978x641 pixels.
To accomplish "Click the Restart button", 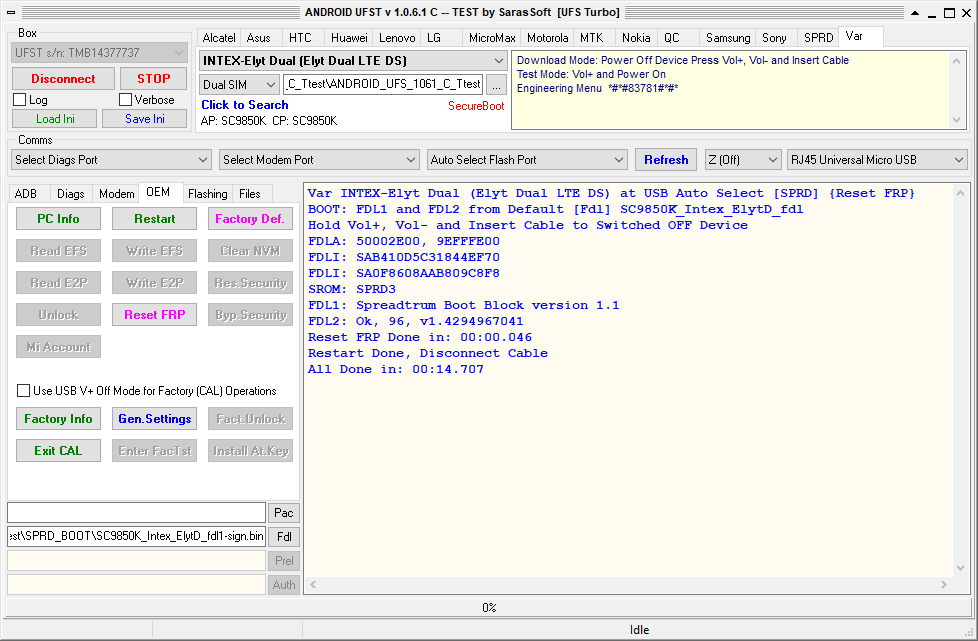I will (155, 219).
